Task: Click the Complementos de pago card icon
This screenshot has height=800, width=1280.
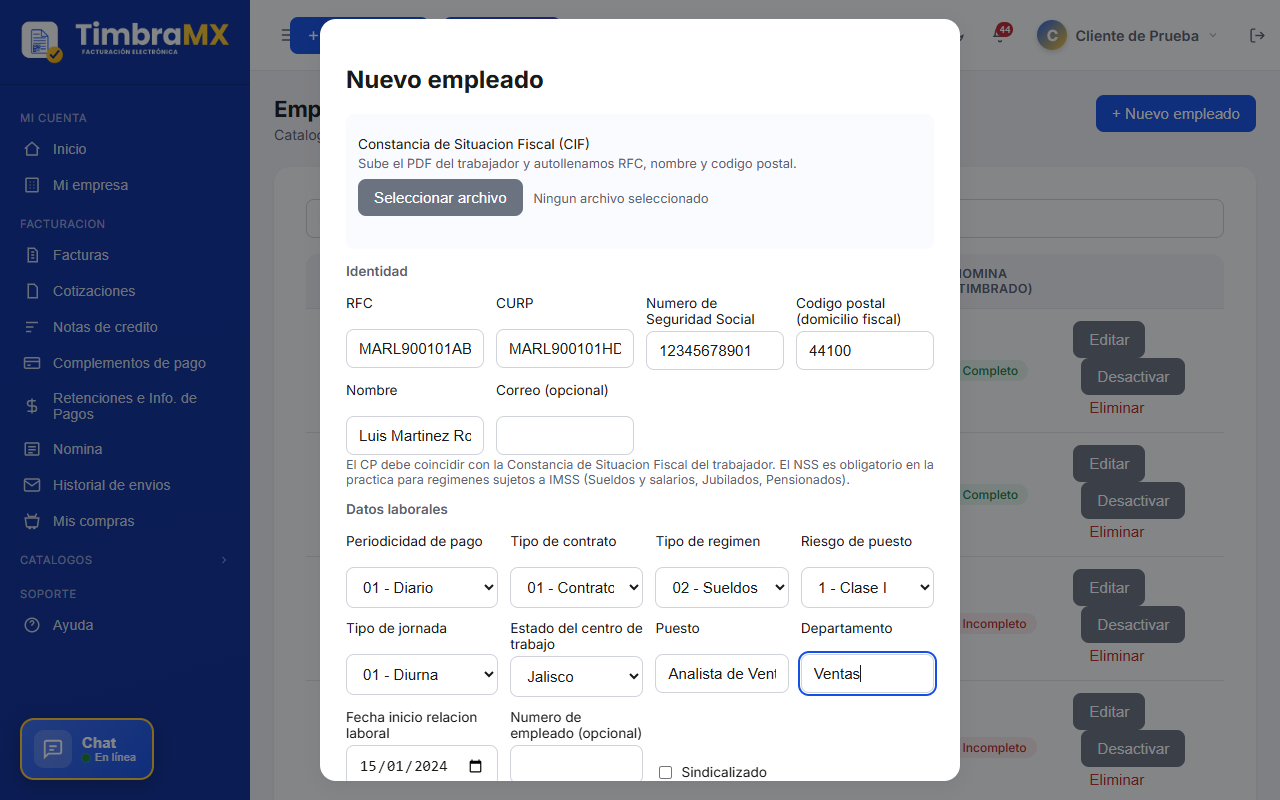Action: (32, 363)
